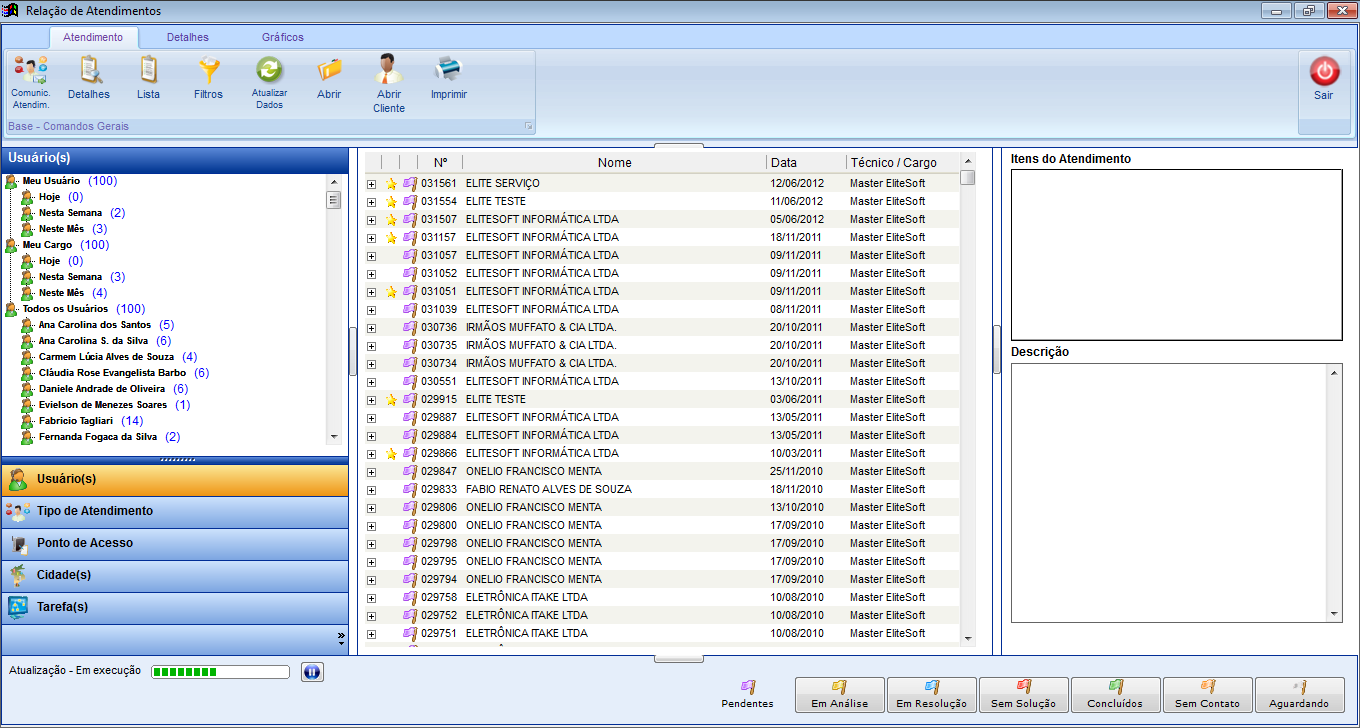The image size is (1360, 728).
Task: Toggle the Concluídos status filter
Action: pos(1115,694)
